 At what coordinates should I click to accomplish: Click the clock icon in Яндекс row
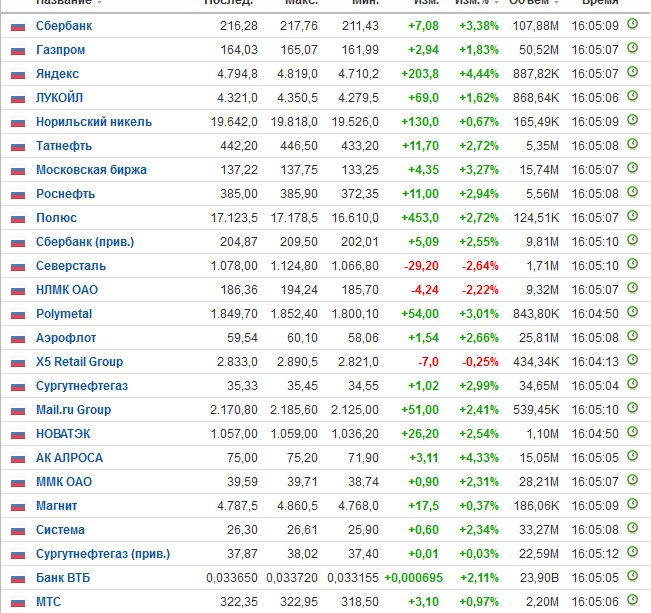pyautogui.click(x=632, y=72)
